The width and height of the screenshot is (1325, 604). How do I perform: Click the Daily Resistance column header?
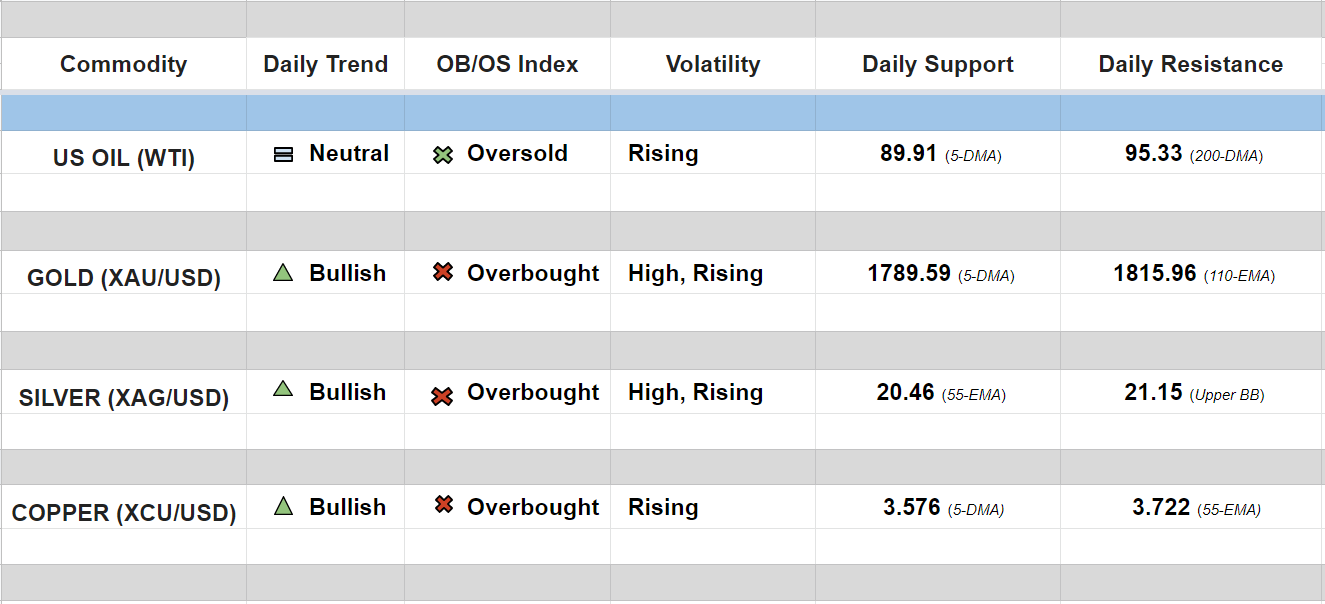[1190, 65]
